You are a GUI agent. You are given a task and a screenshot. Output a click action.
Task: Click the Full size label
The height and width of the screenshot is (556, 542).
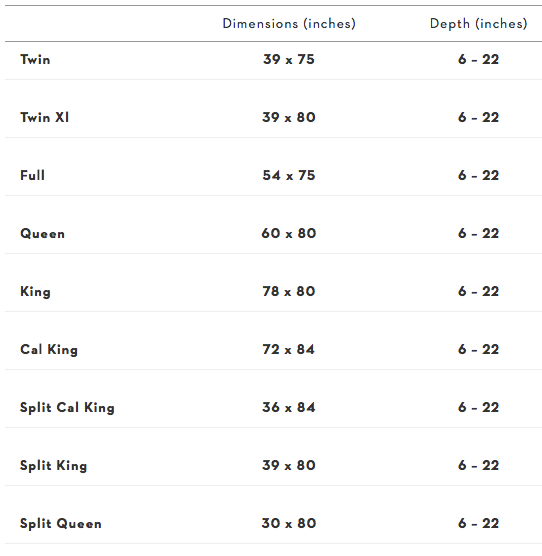[32, 175]
